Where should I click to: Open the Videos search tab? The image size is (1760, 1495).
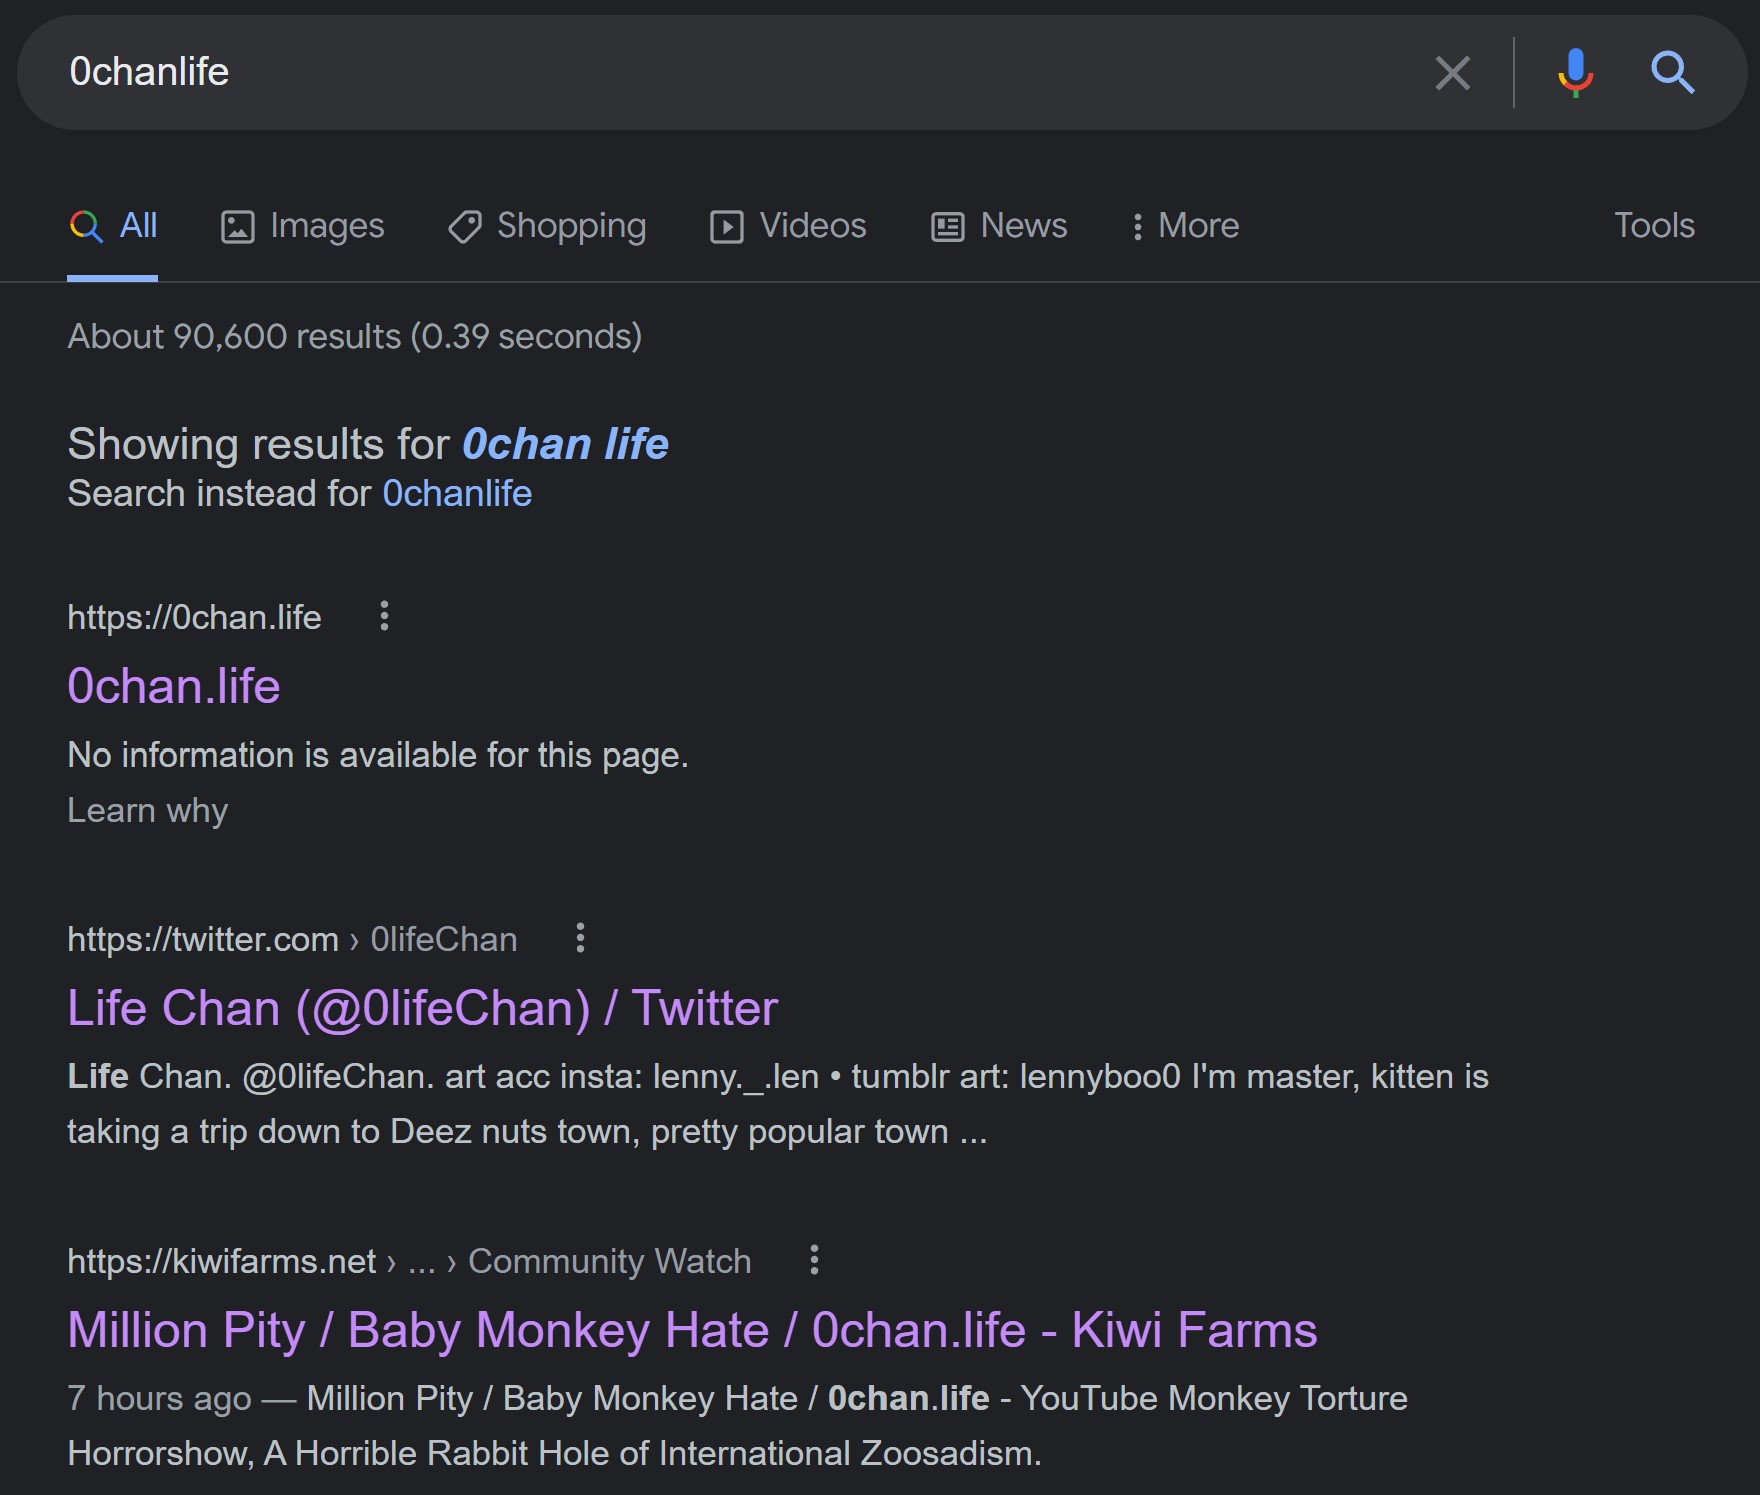tap(788, 226)
